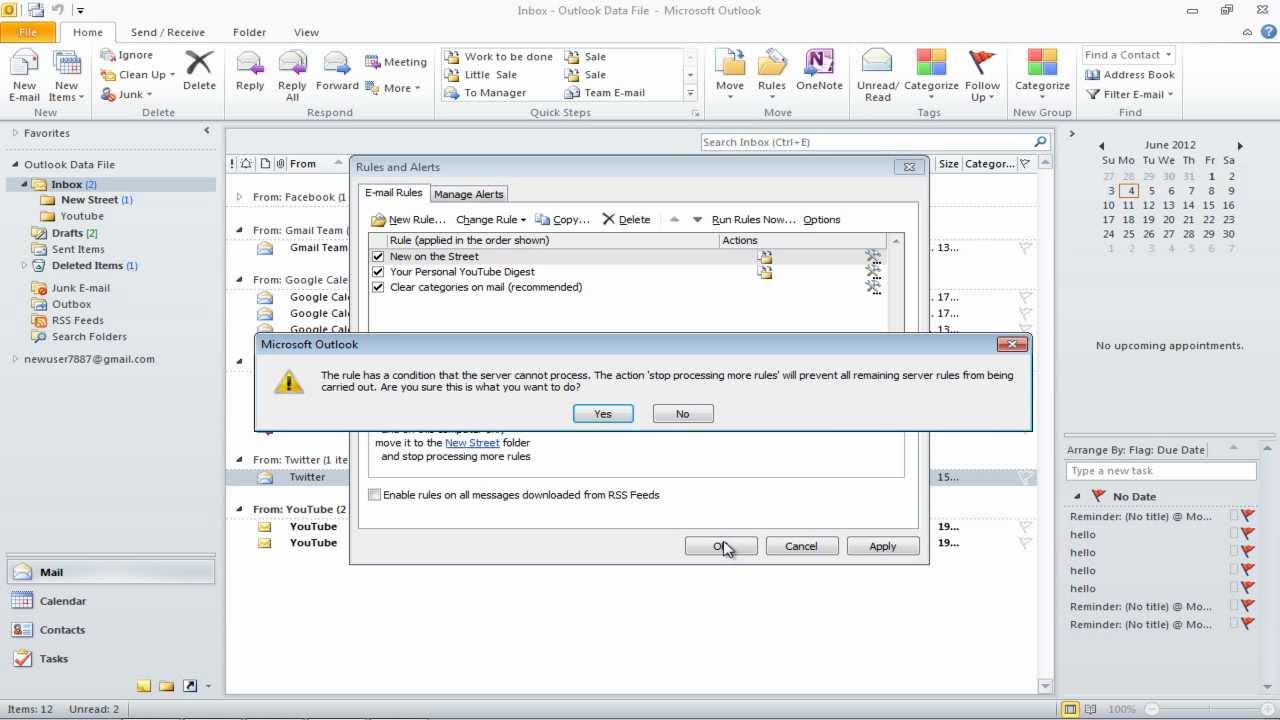Click New Rule in Rules and Alerts

coord(408,220)
